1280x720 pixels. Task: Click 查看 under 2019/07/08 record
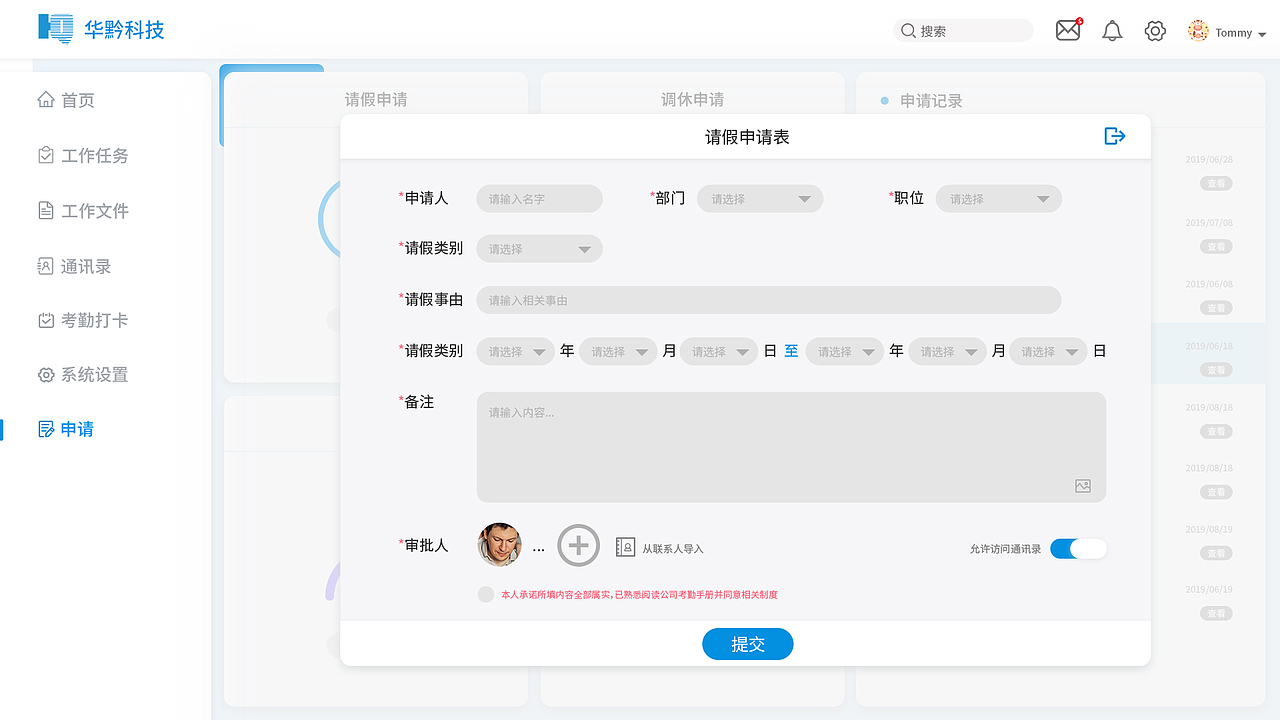[x=1216, y=247]
